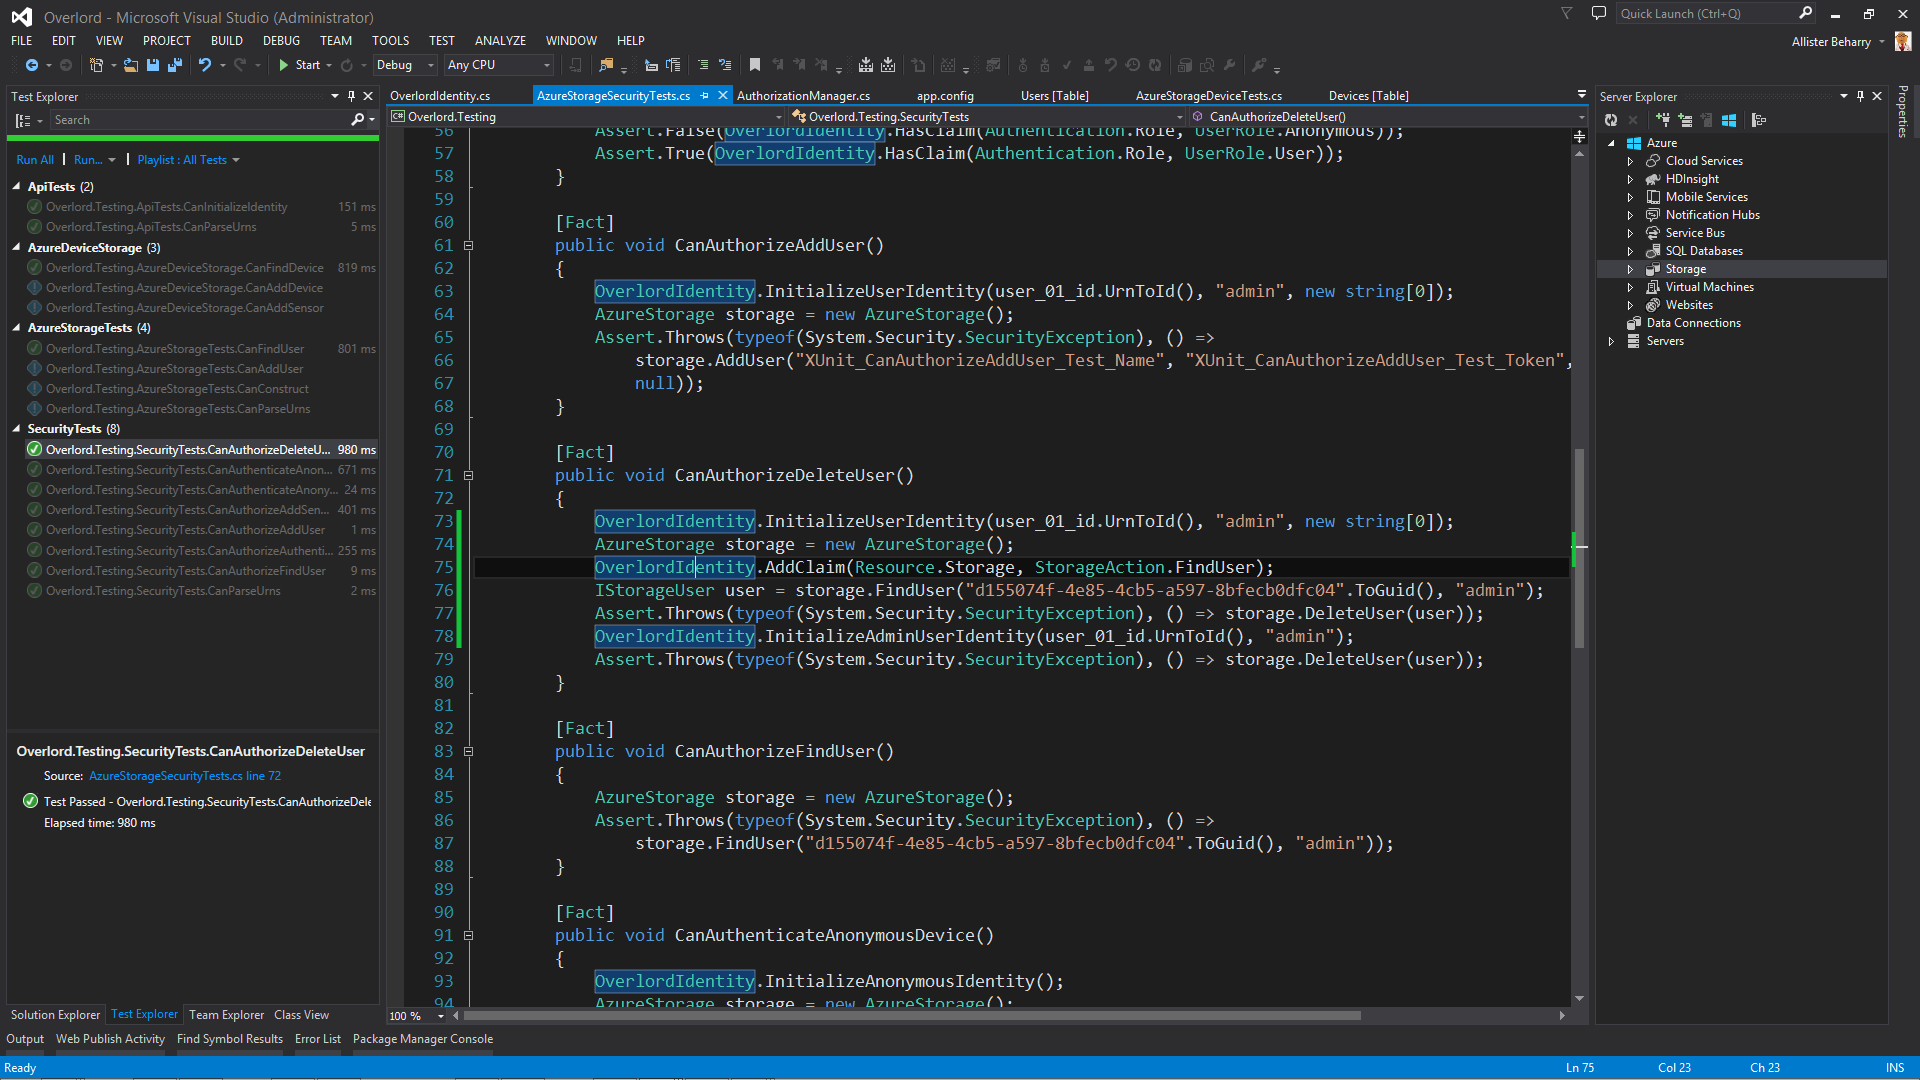
Task: Click the last Server Explorer toolbar tree icon
Action: point(1759,120)
